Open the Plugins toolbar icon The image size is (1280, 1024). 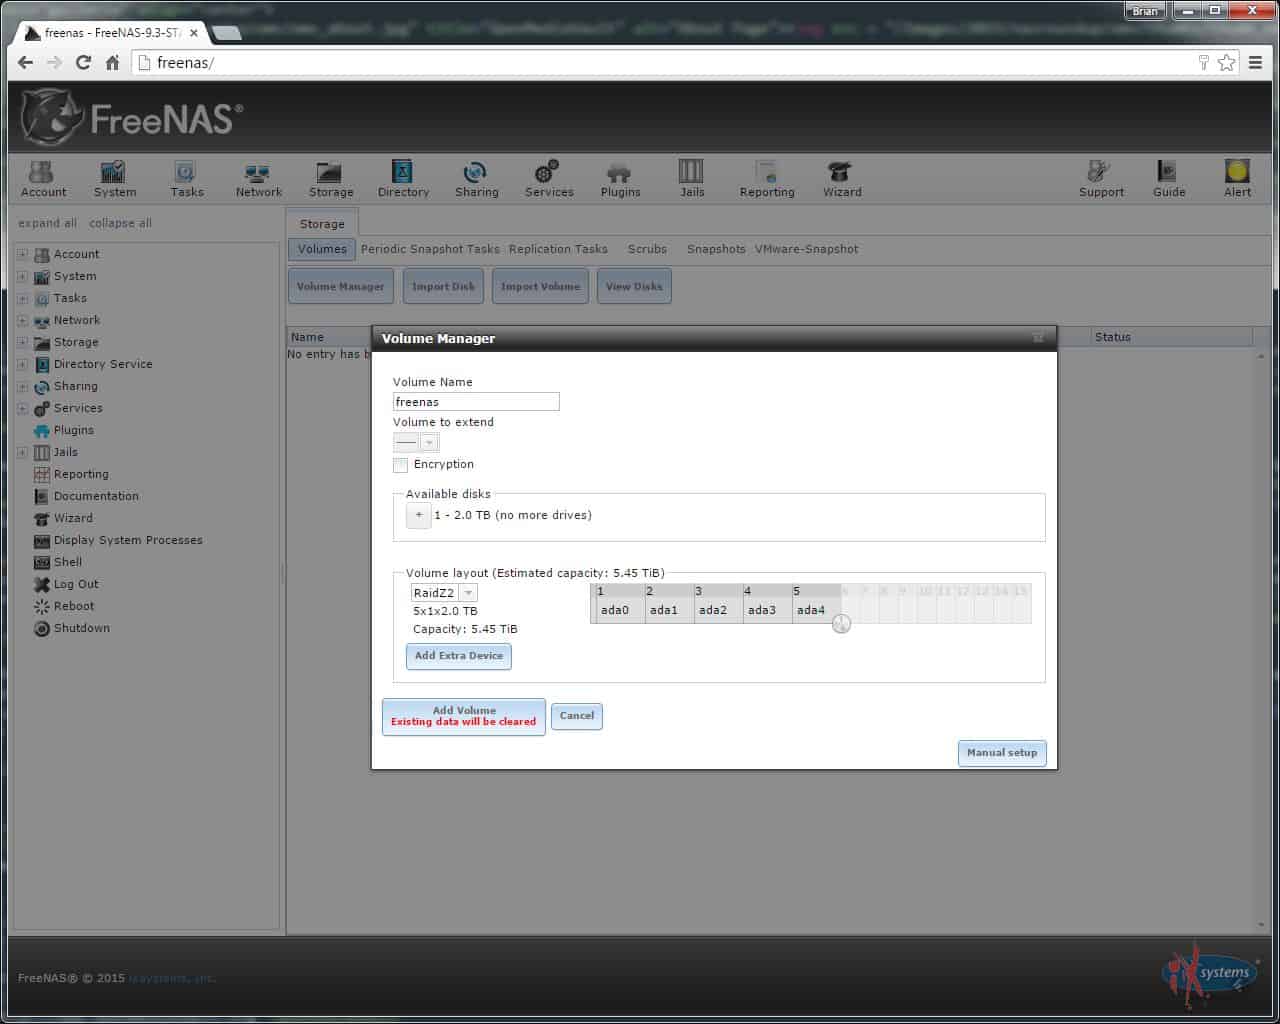[620, 179]
